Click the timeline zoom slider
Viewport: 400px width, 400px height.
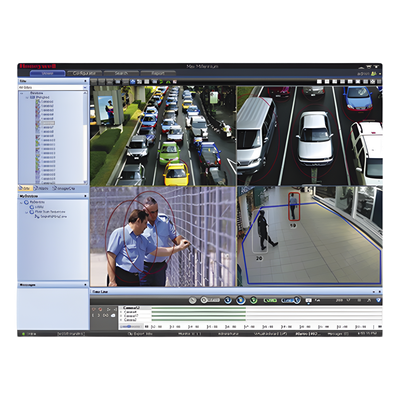click(x=130, y=327)
